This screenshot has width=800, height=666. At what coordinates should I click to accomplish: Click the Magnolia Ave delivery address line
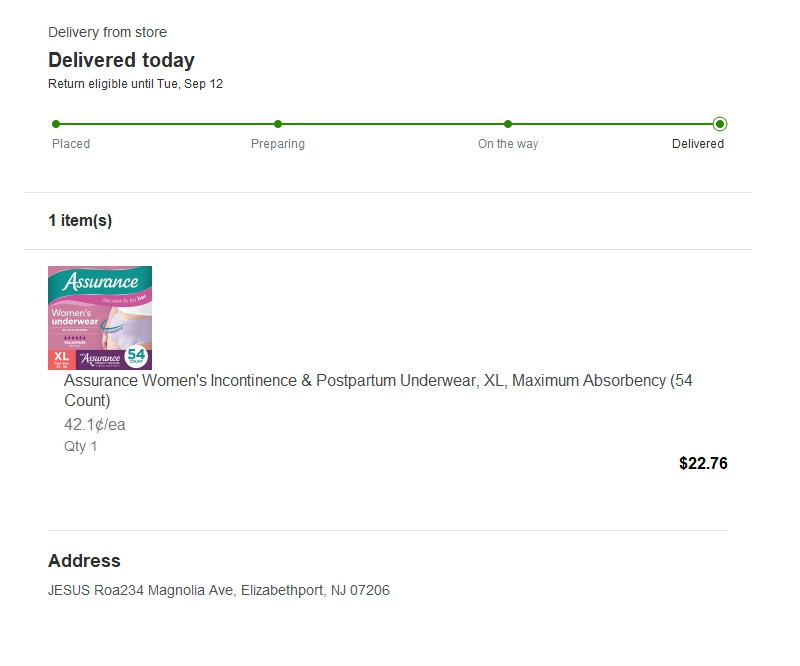pos(219,590)
